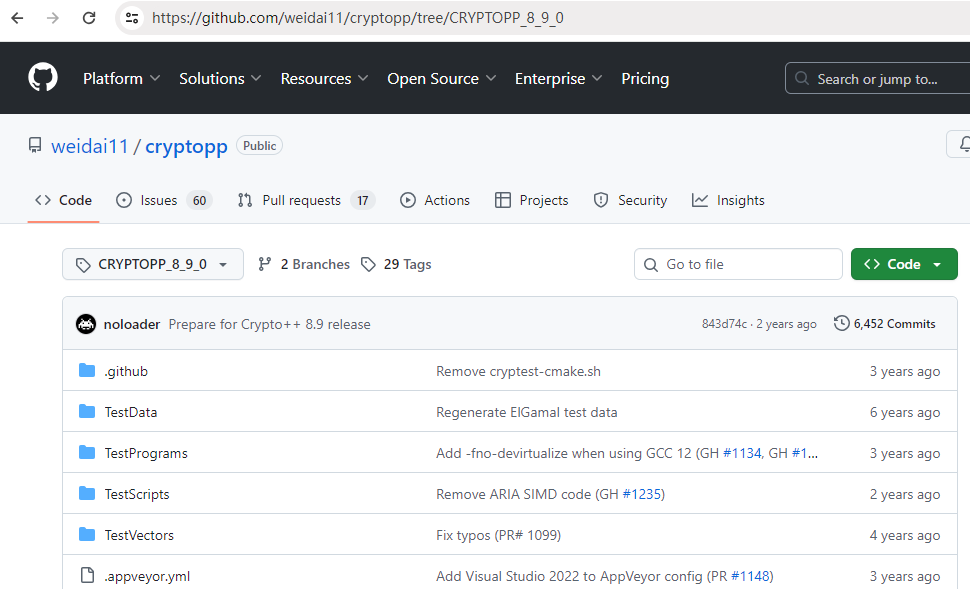Open the Actions tab

(x=435, y=200)
